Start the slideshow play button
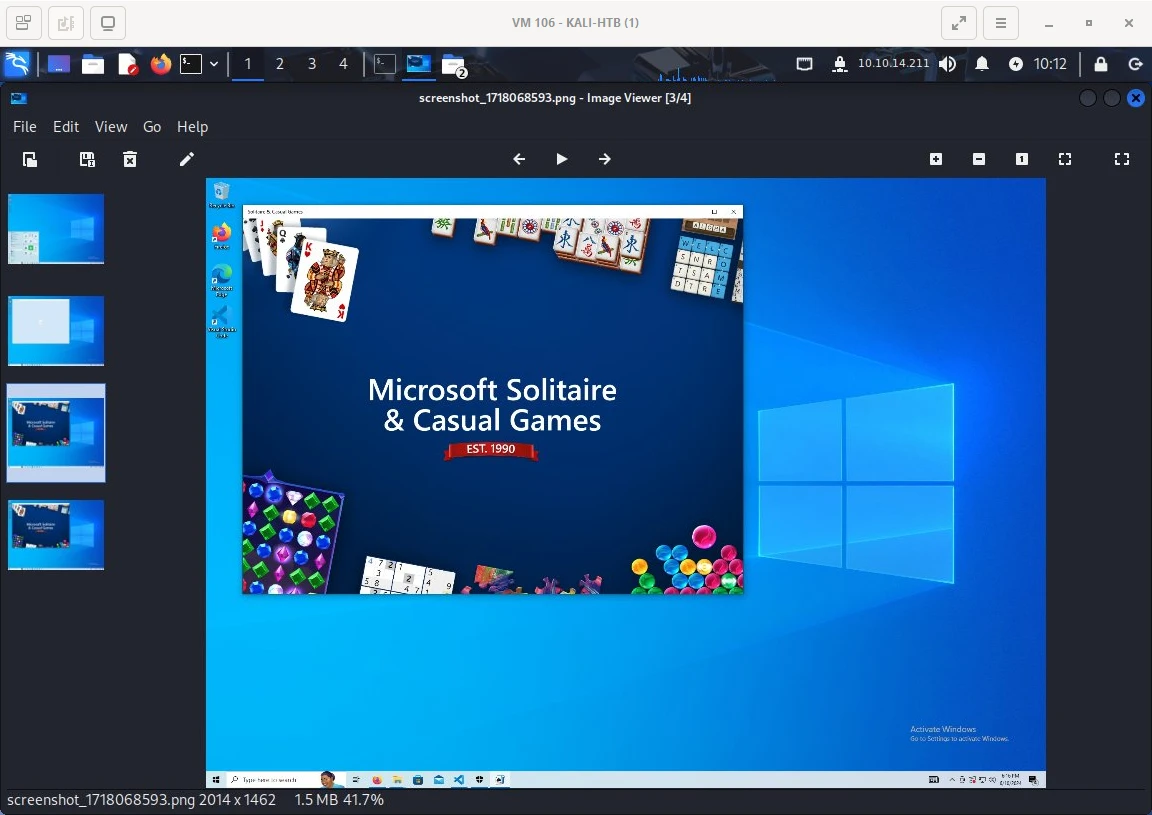 point(561,159)
